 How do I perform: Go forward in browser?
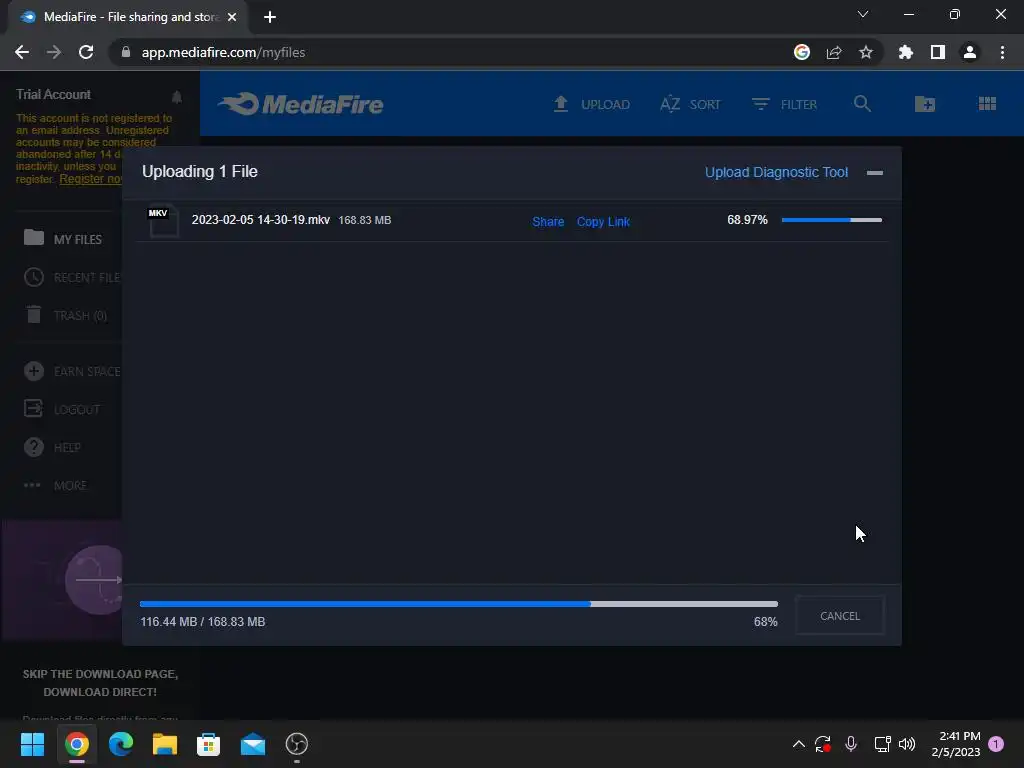click(x=54, y=52)
